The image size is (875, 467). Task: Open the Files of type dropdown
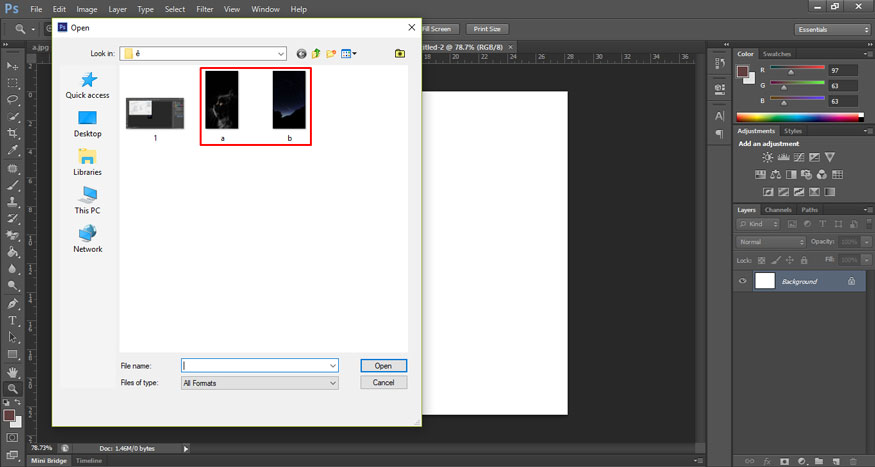(333, 383)
